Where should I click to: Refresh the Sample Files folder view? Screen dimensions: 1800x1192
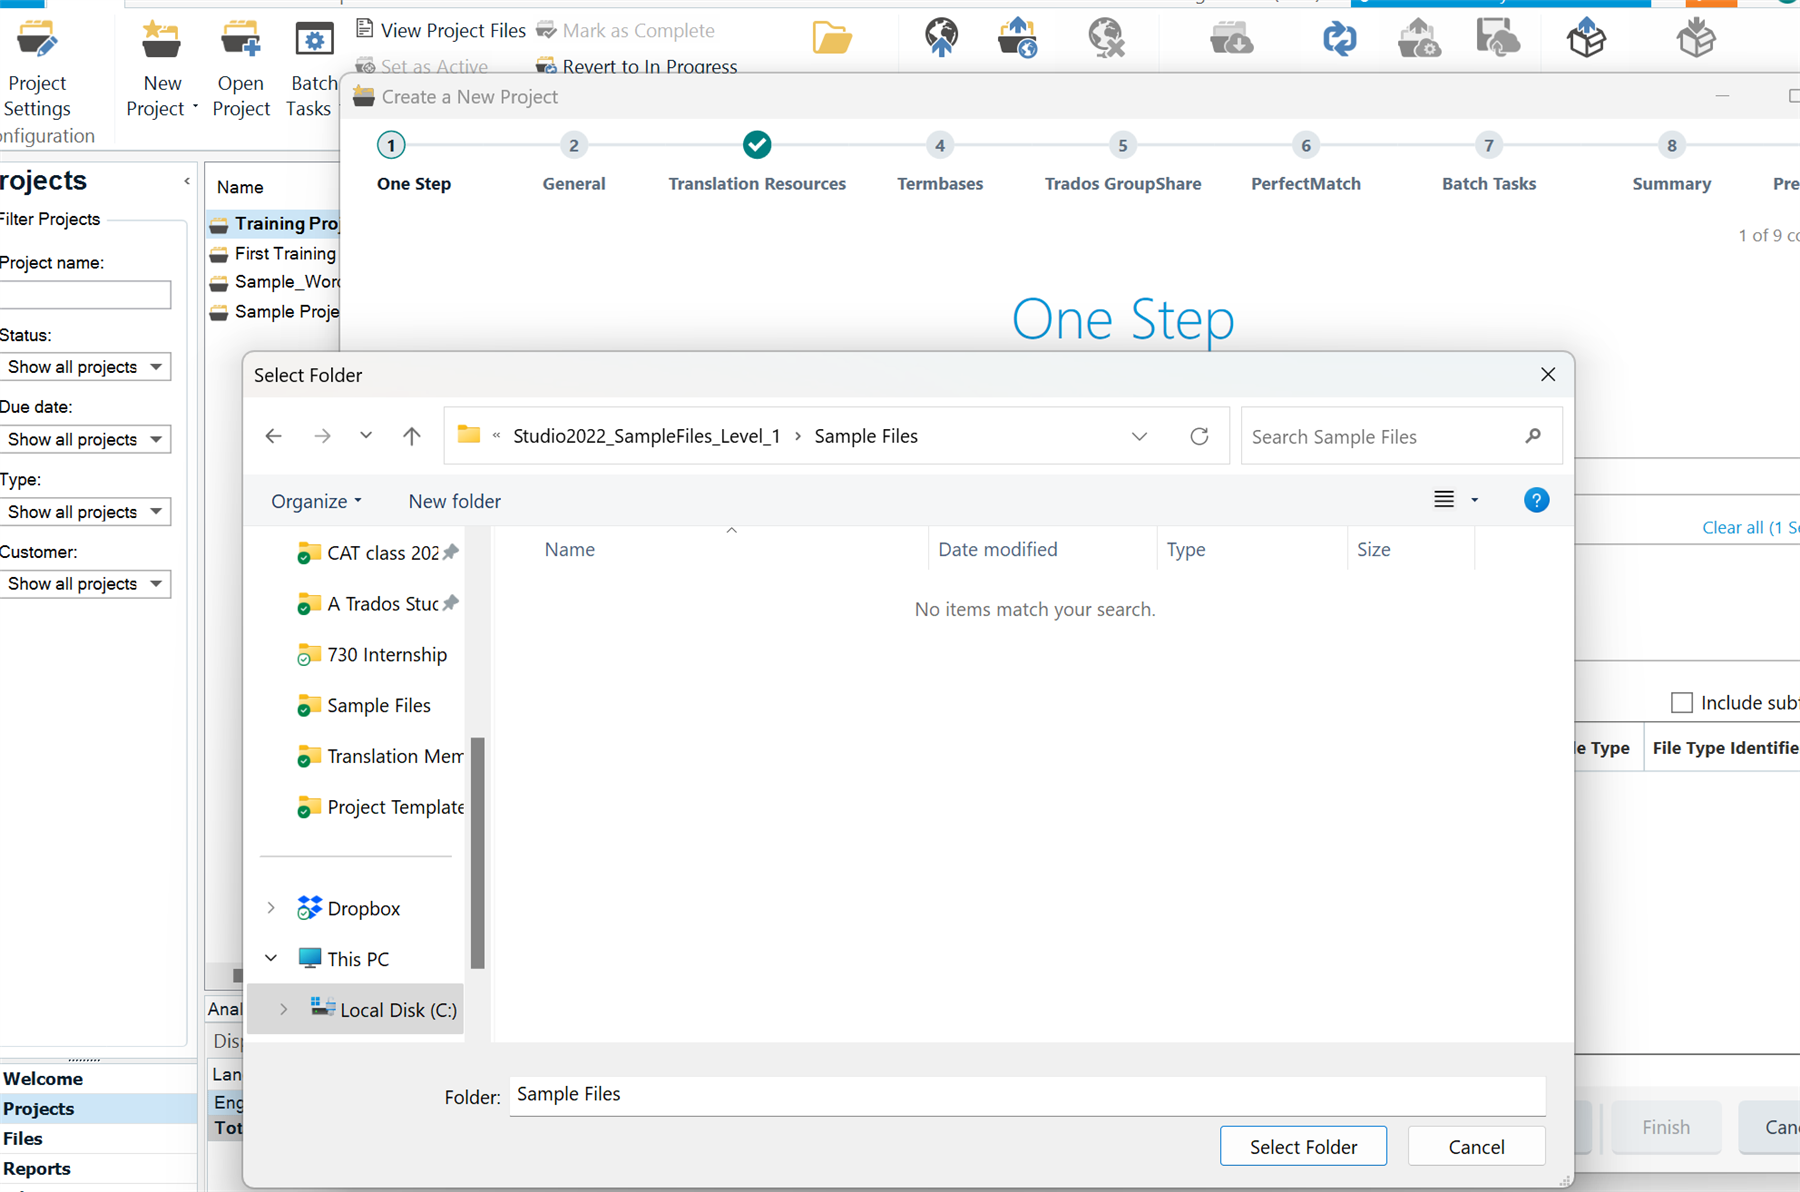coord(1199,436)
